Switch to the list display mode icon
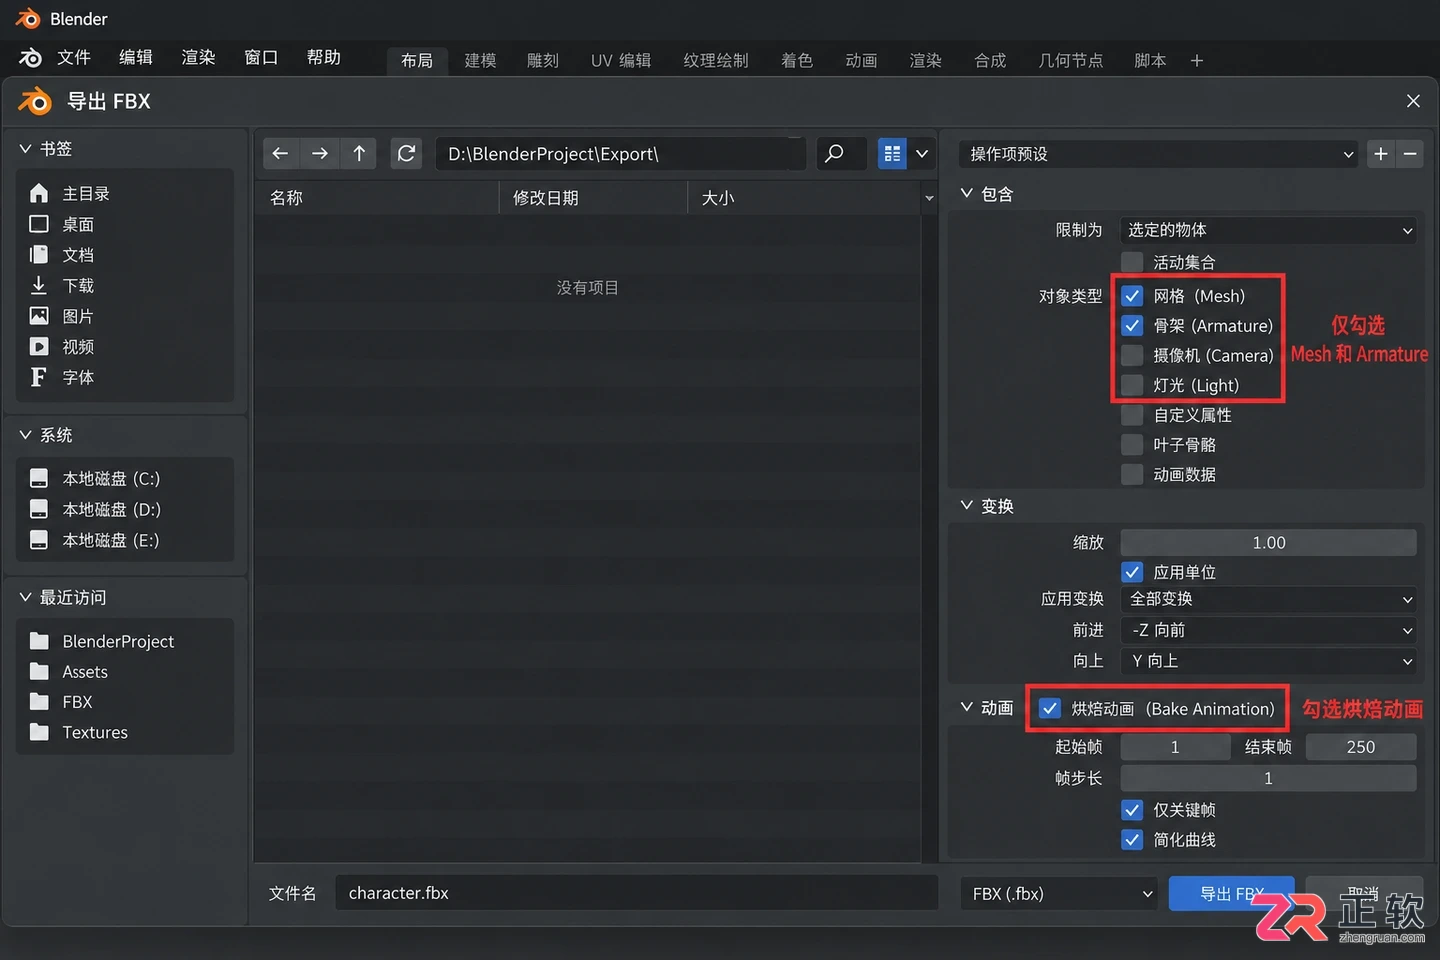The height and width of the screenshot is (960, 1440). (x=892, y=154)
